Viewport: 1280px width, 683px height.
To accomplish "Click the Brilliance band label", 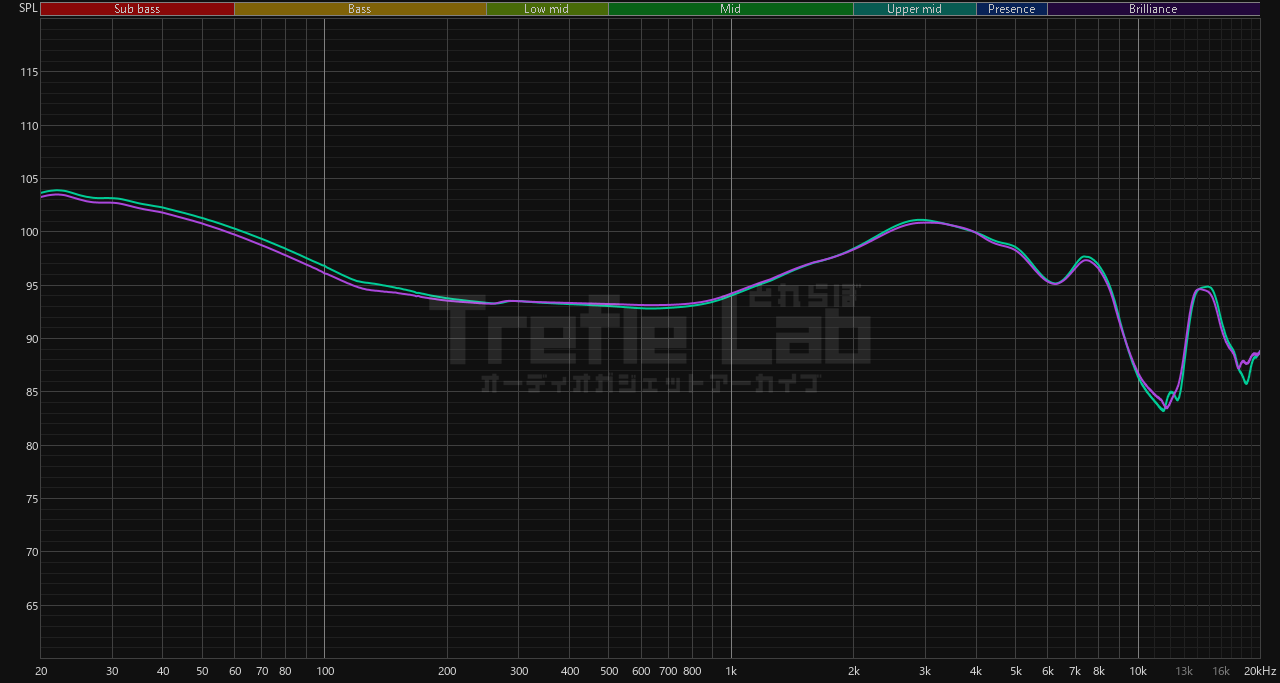I will 1153,9.
